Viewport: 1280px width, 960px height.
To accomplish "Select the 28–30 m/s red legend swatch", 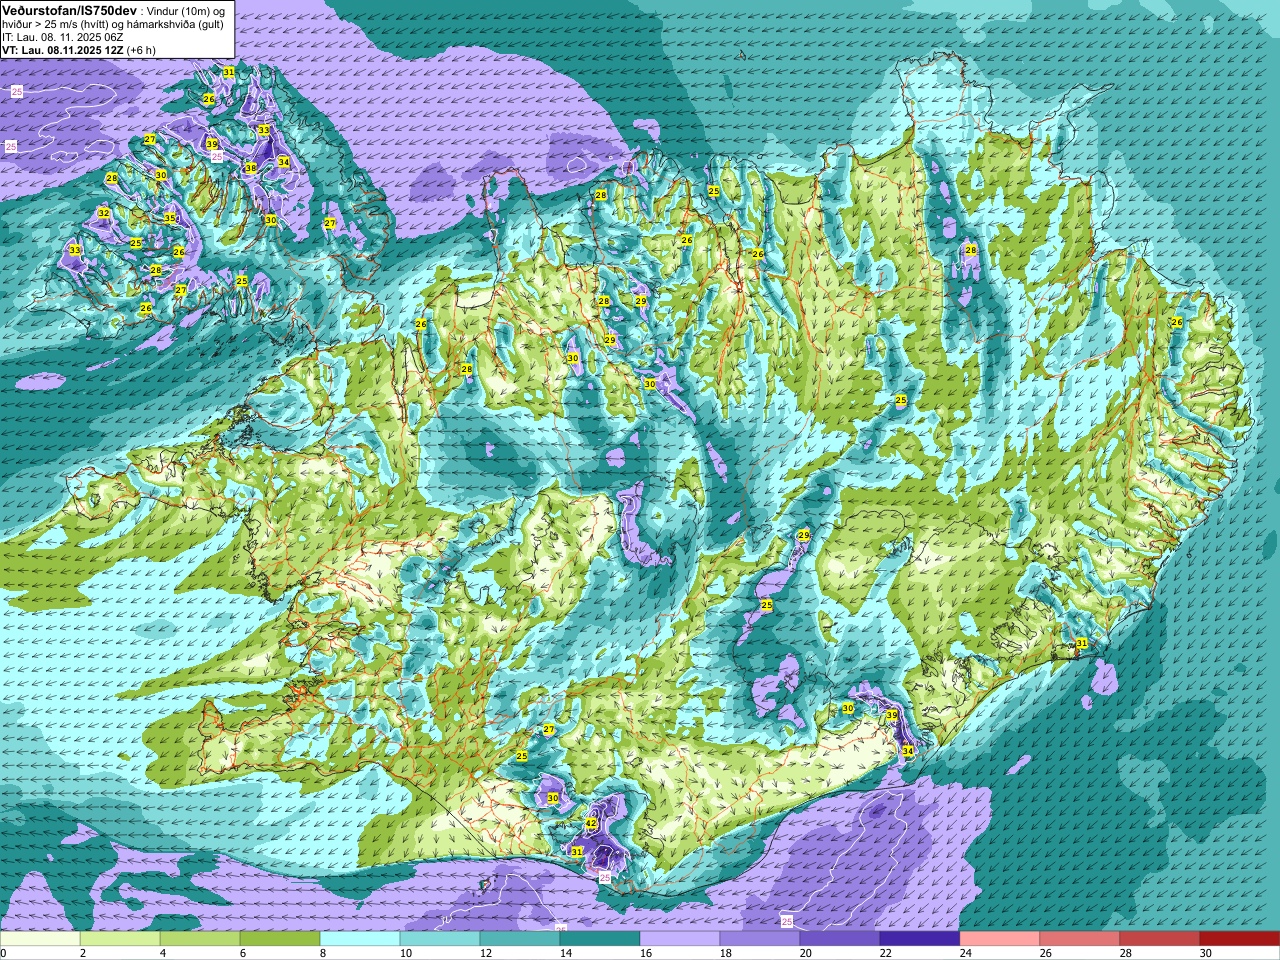I will [x=1160, y=939].
